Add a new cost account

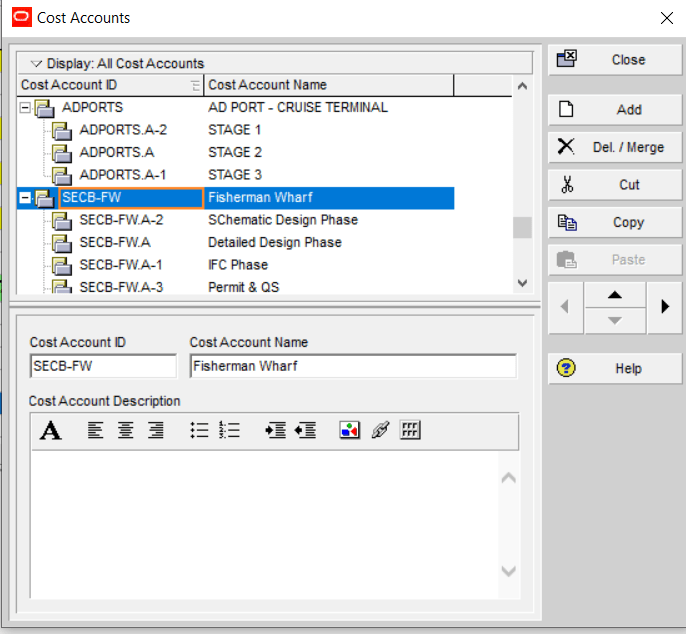615,110
